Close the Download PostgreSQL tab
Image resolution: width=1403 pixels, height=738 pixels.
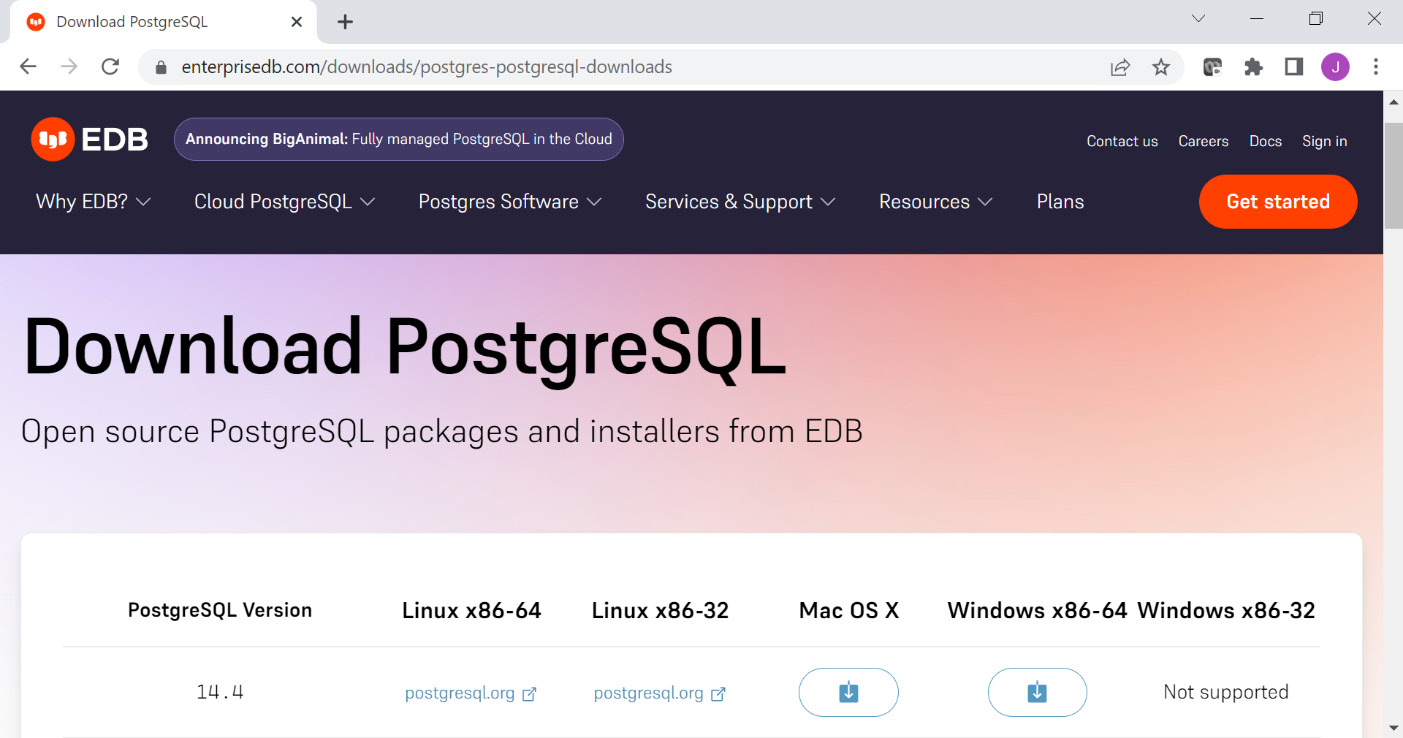[x=296, y=21]
